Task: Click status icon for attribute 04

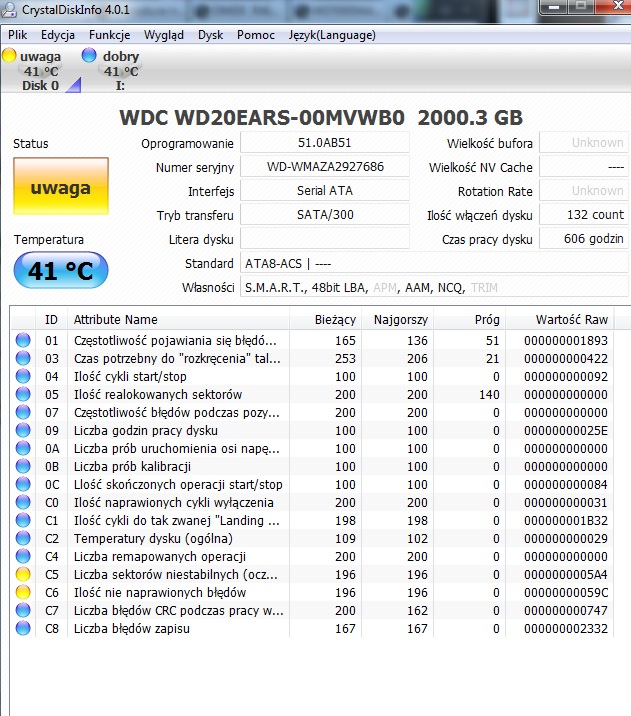Action: tap(23, 376)
